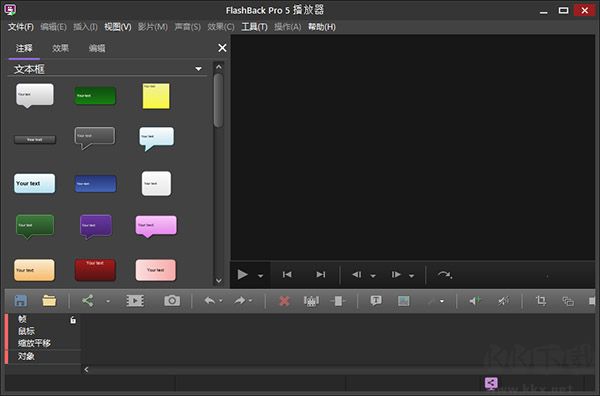Click the add sound speaker icon
This screenshot has height=396, width=600.
coord(475,301)
